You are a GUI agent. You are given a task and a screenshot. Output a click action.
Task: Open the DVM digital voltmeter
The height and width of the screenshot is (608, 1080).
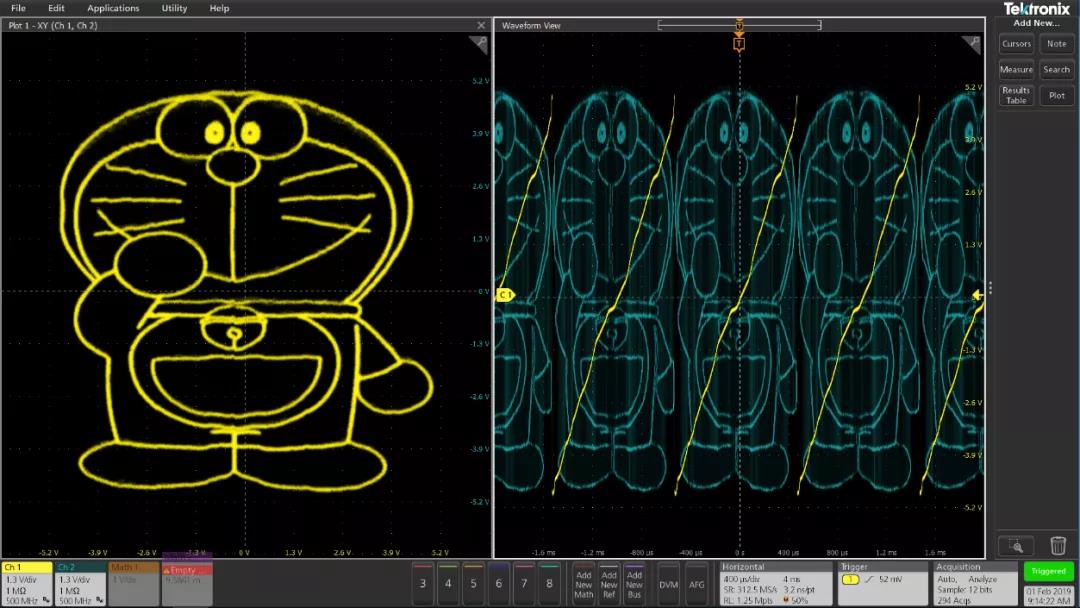[x=668, y=584]
